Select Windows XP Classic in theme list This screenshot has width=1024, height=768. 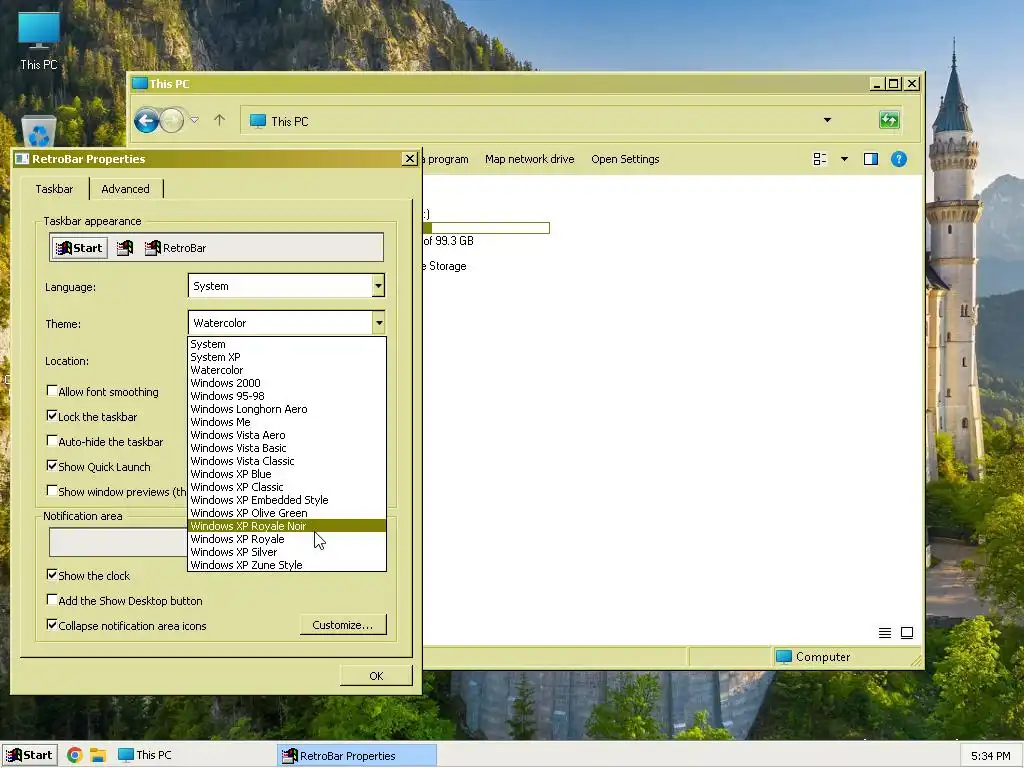pyautogui.click(x=287, y=487)
